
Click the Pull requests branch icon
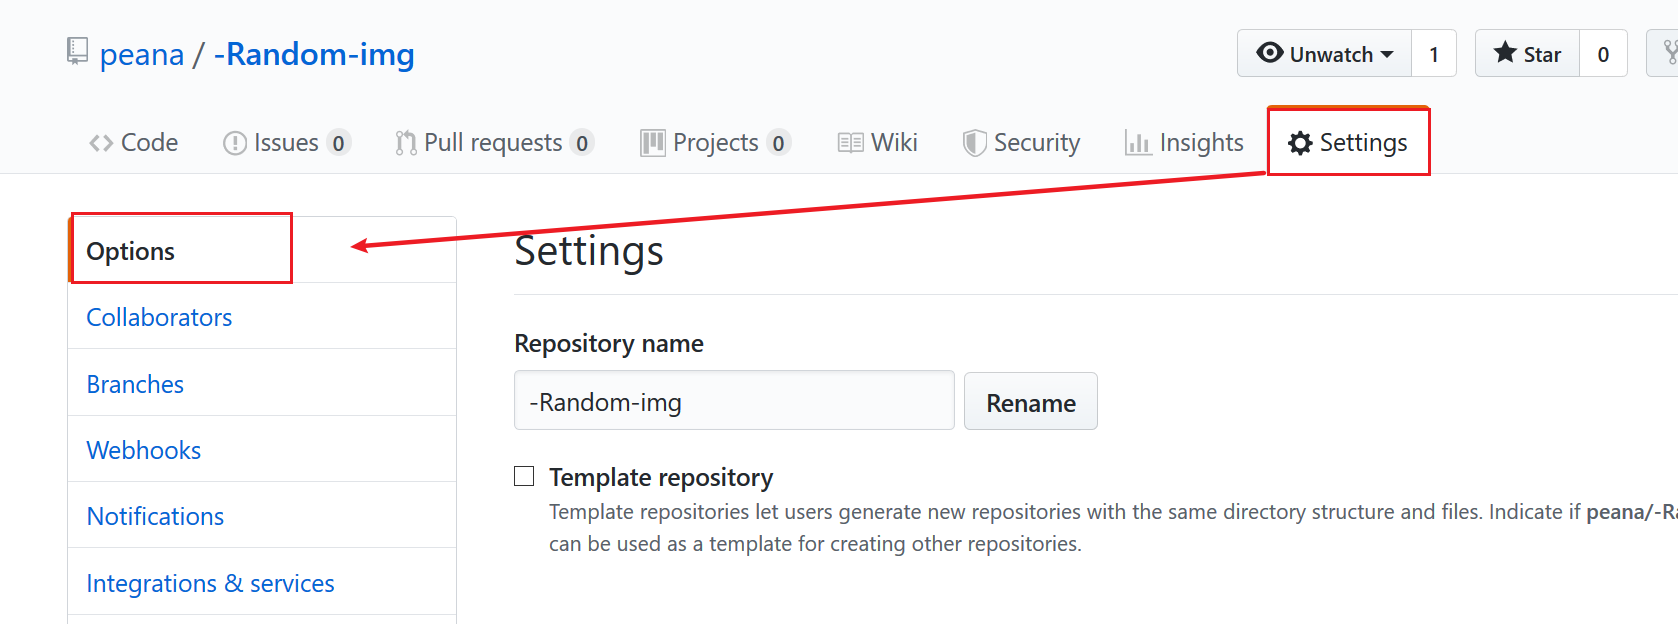(405, 144)
